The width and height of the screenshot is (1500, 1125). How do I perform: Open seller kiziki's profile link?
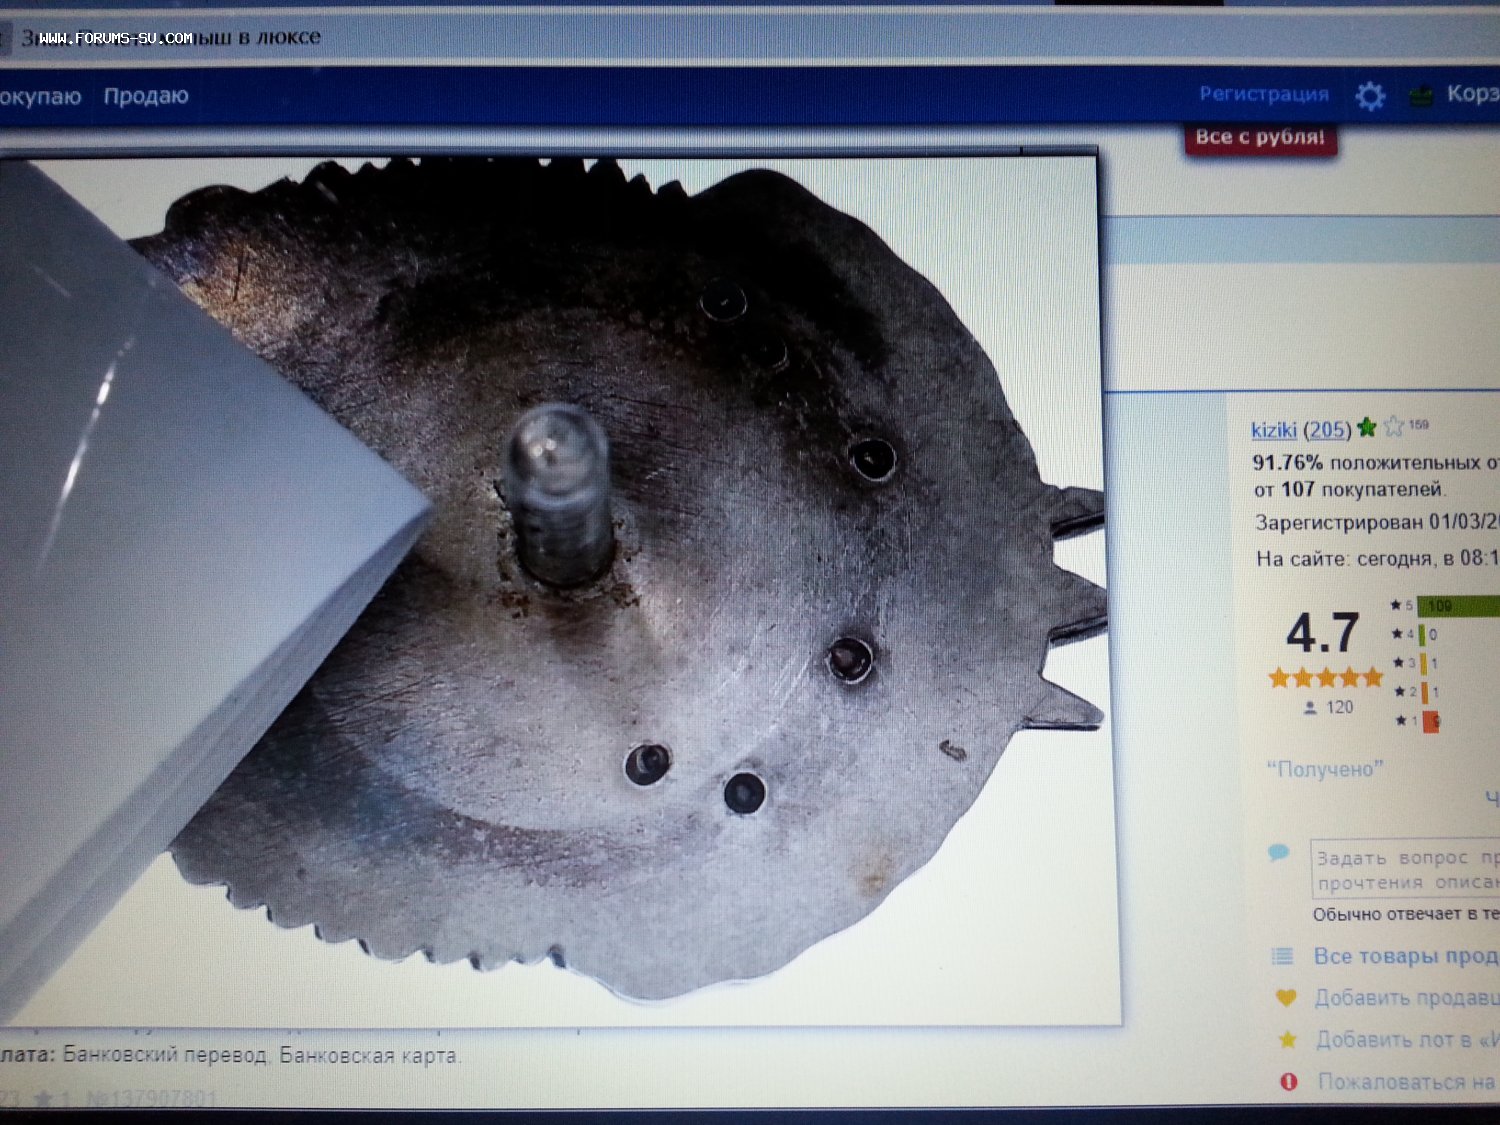1273,430
